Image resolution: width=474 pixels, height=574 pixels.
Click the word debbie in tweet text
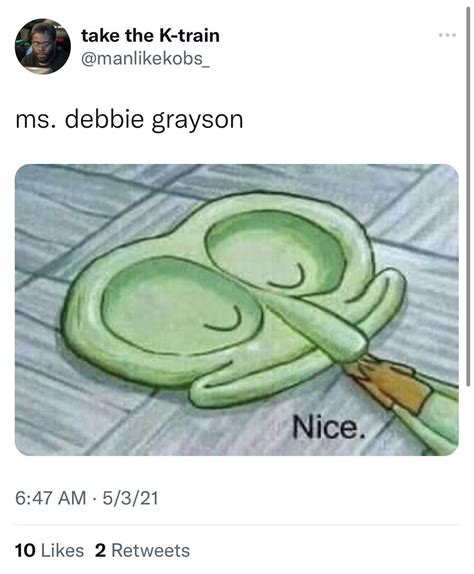[105, 119]
